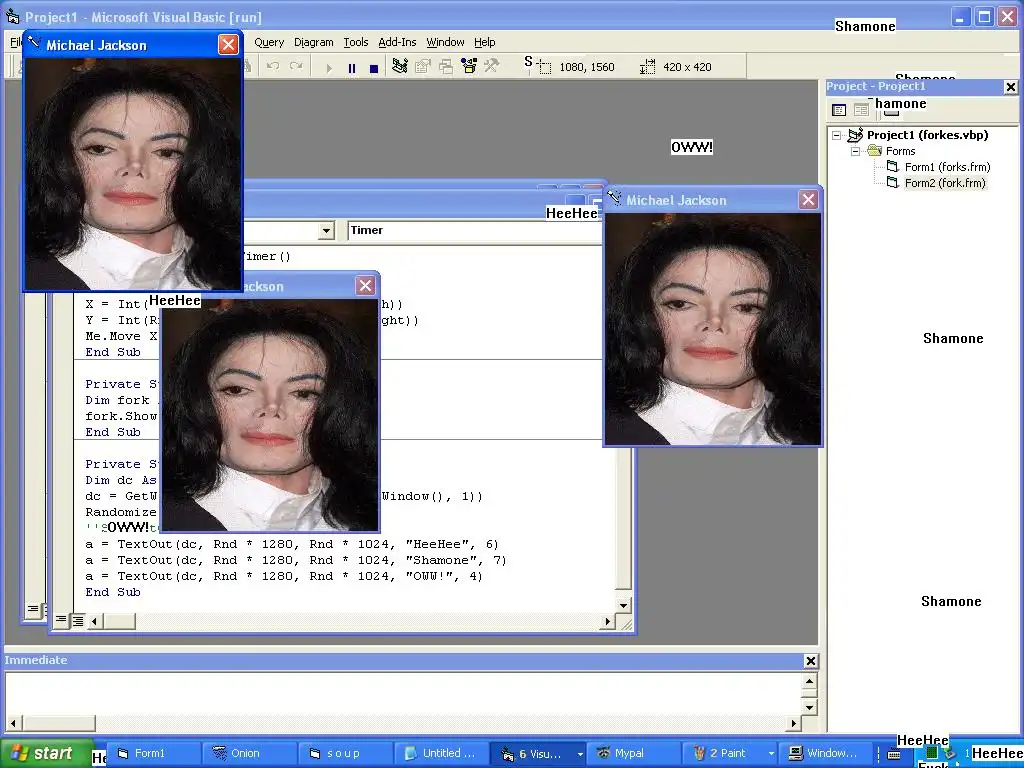Click the Start (play) run button
The width and height of the screenshot is (1024, 768).
point(329,67)
